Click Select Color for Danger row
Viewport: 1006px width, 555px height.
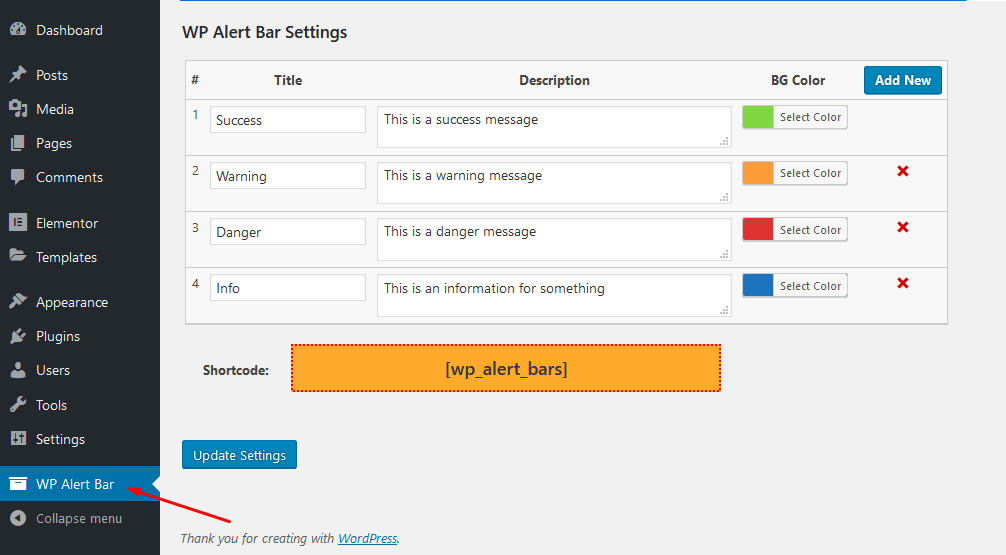810,230
